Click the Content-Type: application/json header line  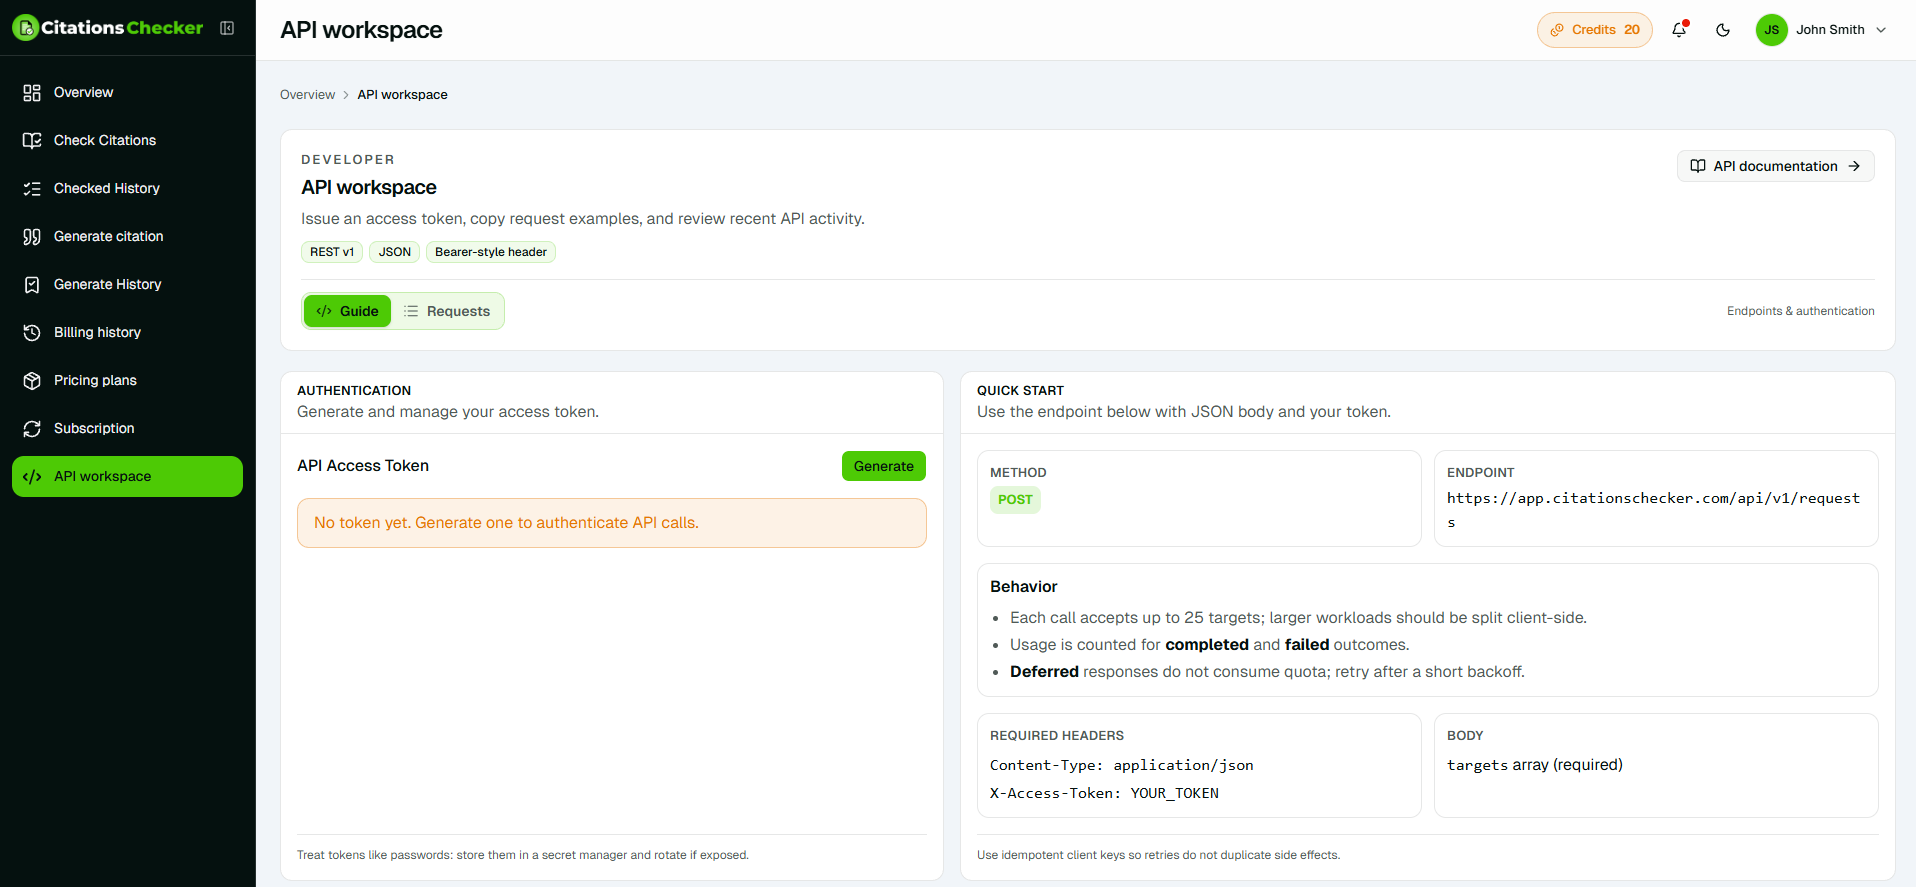(x=1121, y=765)
